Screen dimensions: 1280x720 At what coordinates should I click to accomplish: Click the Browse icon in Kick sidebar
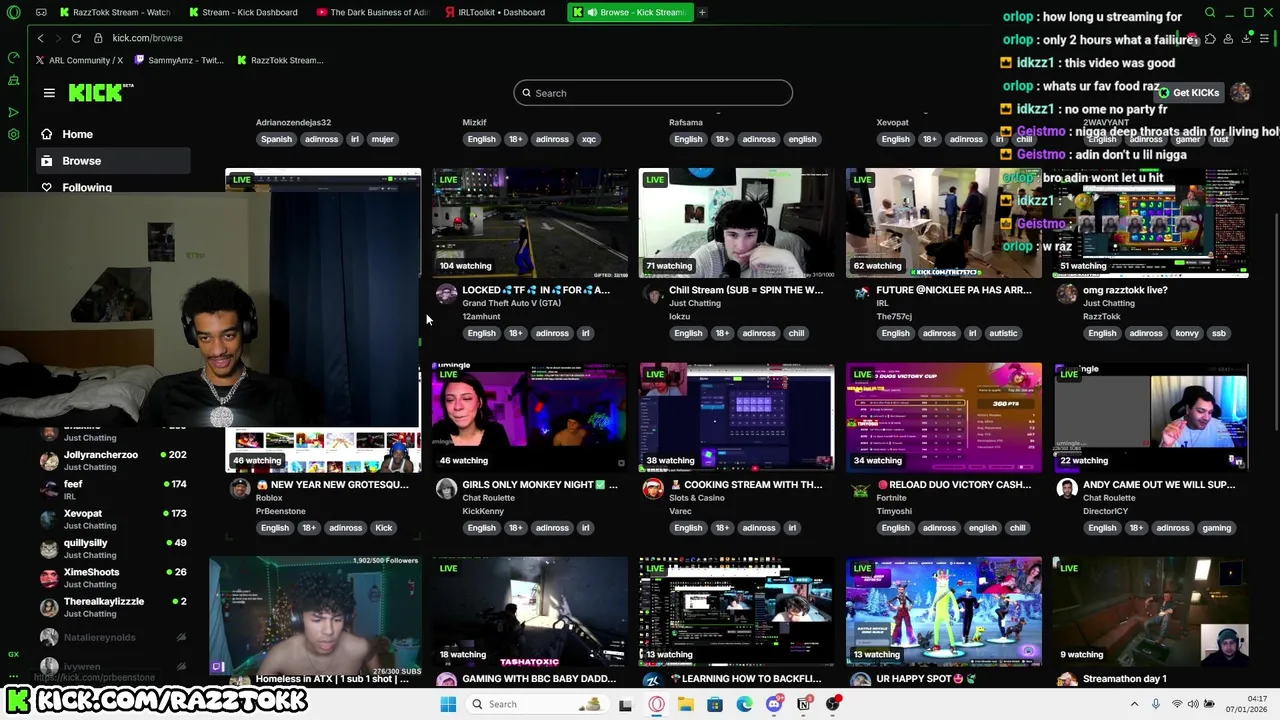coord(46,161)
